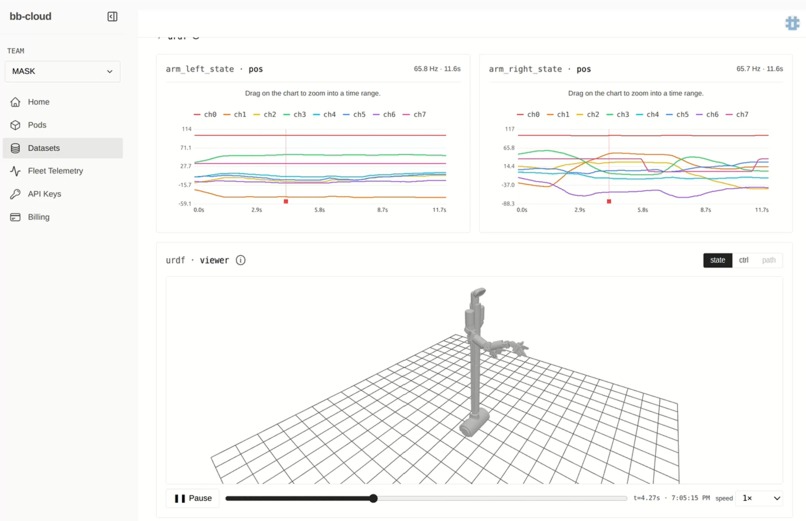Image resolution: width=806 pixels, height=521 pixels.
Task: Click the arm_left_state pos title
Action: [x=214, y=69]
